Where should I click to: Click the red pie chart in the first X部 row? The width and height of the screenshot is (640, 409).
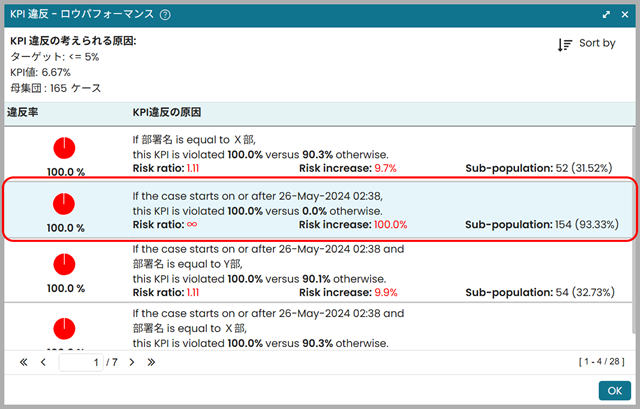click(65, 148)
